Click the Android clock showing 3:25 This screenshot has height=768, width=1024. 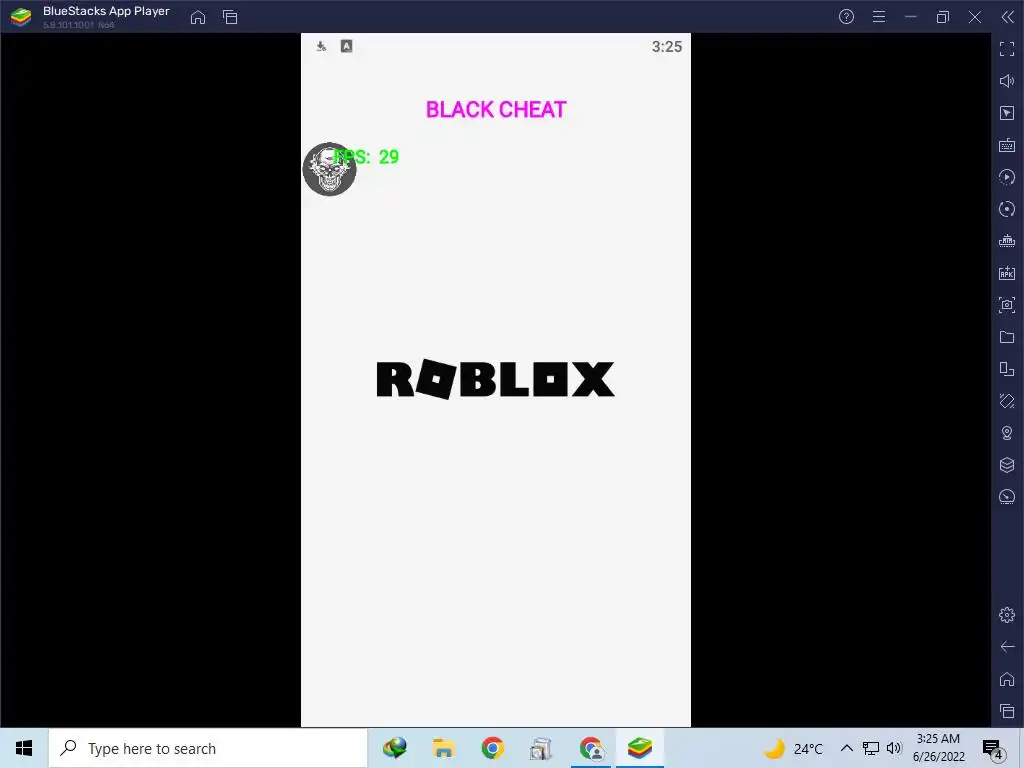pos(667,46)
